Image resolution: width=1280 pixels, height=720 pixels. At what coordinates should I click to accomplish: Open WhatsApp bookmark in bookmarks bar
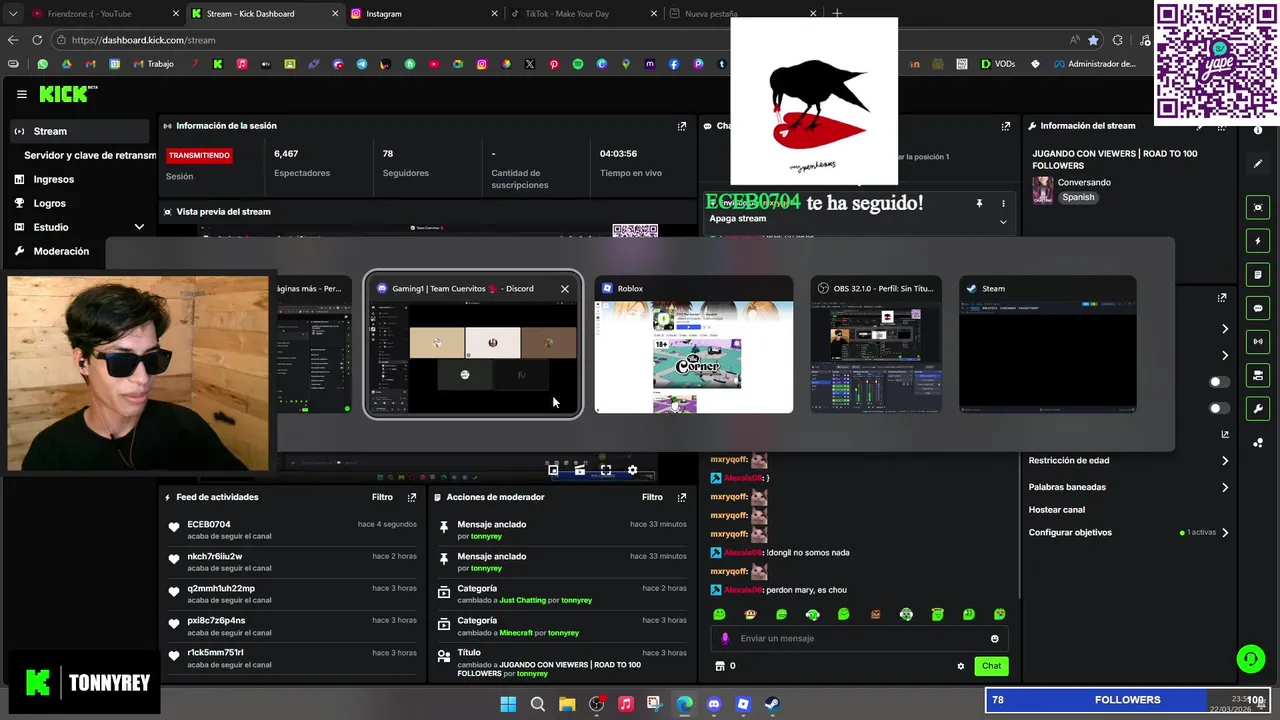point(42,64)
